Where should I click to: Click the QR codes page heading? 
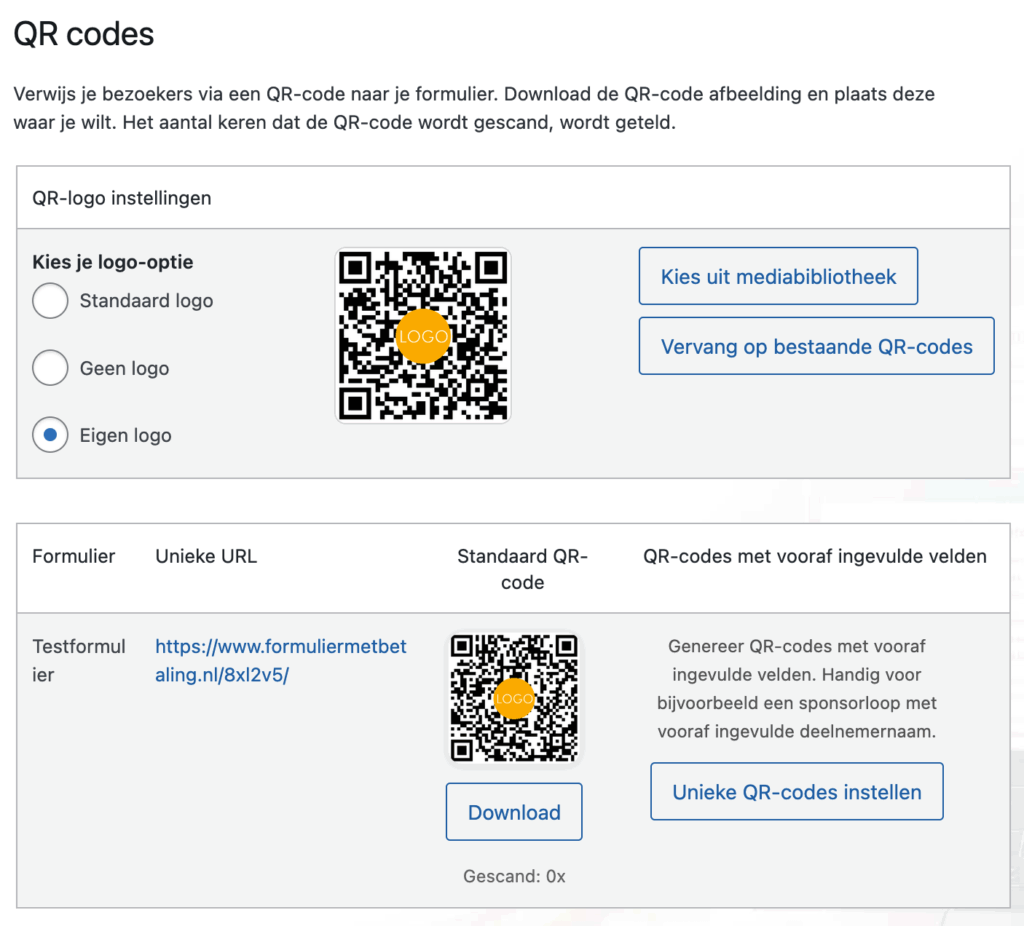click(x=84, y=34)
